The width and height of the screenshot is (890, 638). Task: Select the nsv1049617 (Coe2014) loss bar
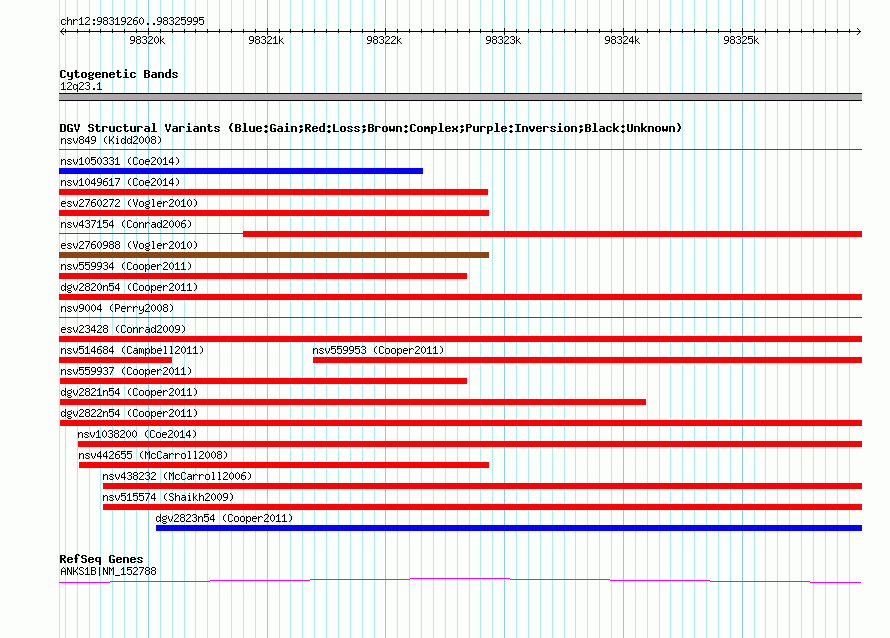274,192
